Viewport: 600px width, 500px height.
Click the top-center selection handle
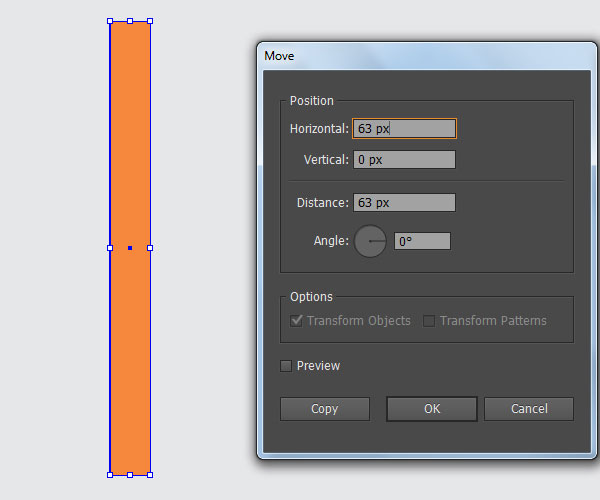(x=130, y=21)
